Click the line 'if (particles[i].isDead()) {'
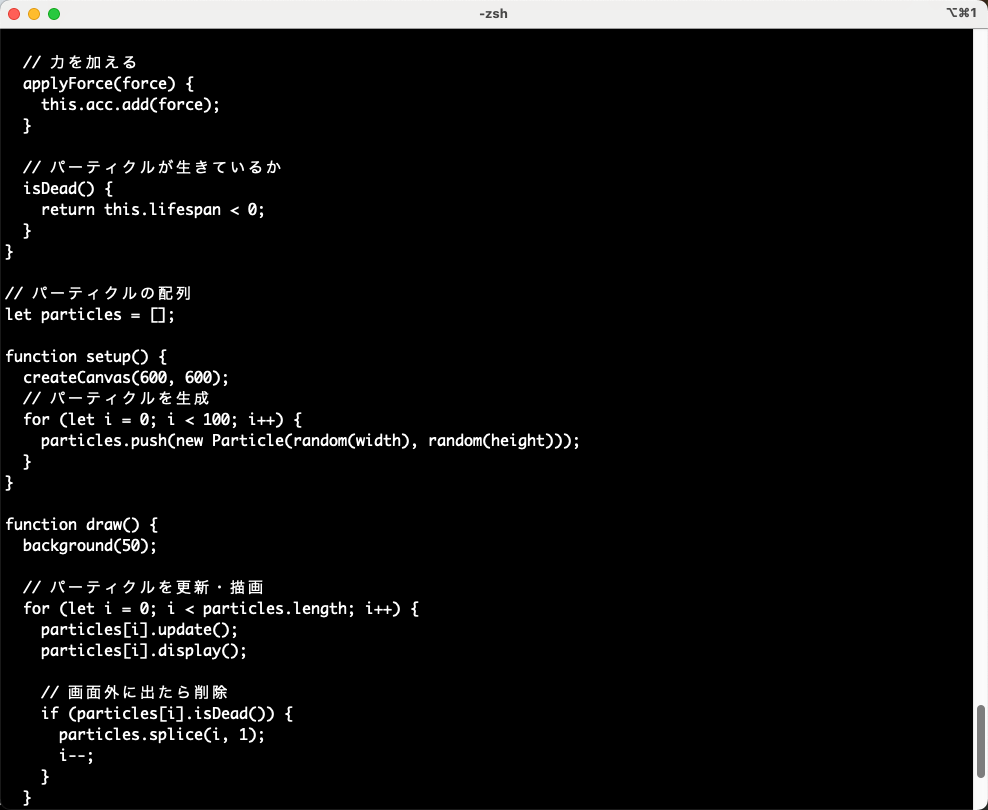Viewport: 988px width, 810px height. [167, 714]
